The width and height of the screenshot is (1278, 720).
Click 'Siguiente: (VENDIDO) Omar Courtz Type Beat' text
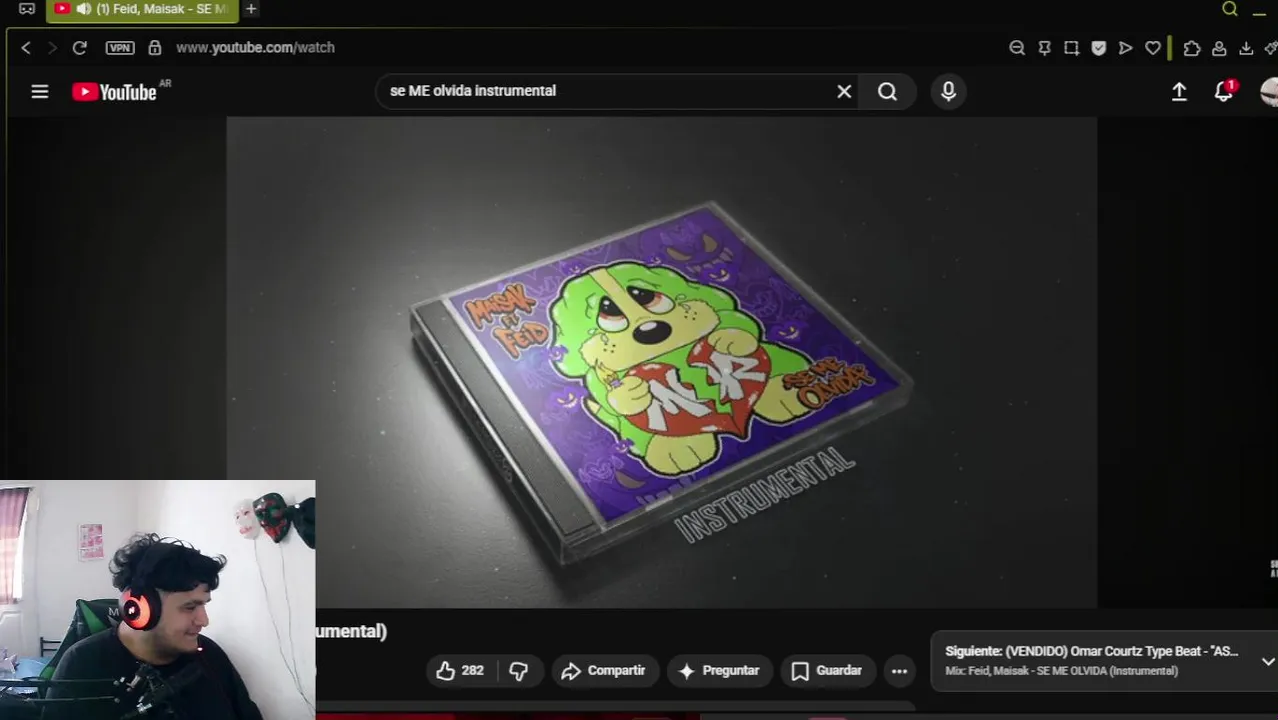point(1091,651)
